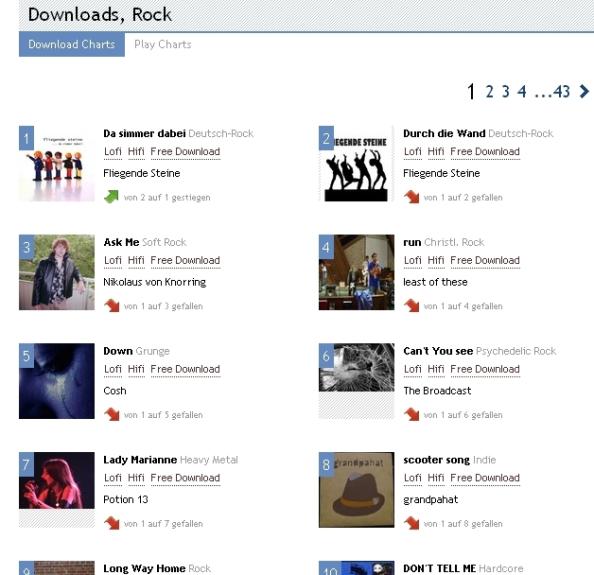This screenshot has width=594, height=575.
Task: Click the red falling arrow for Ask Me
Action: 111,305
